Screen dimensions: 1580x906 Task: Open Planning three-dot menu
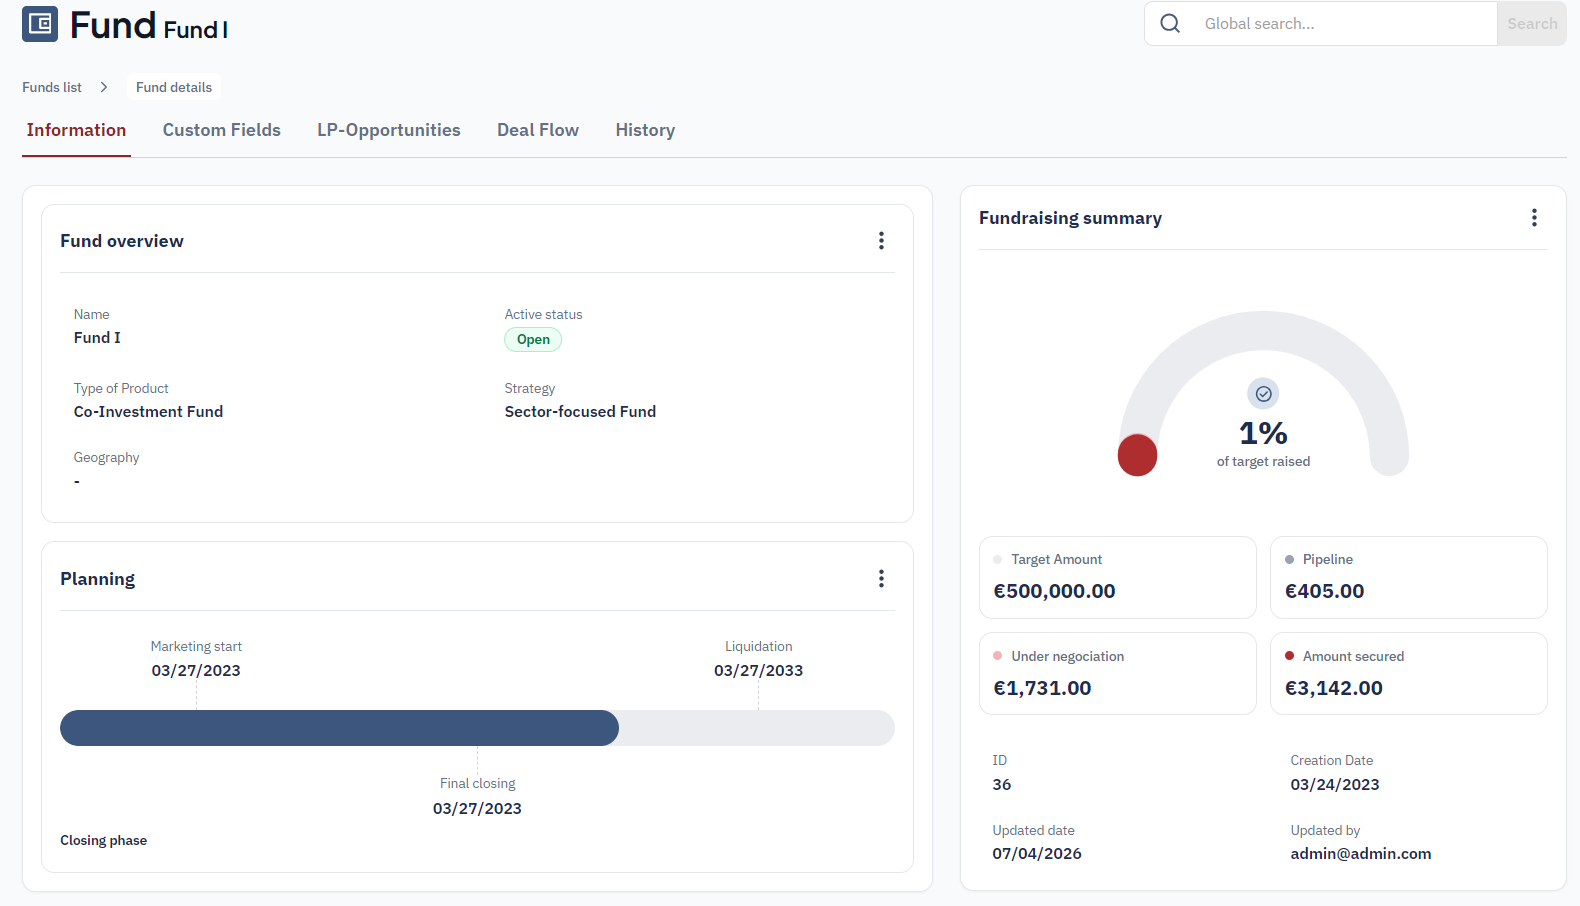881,578
